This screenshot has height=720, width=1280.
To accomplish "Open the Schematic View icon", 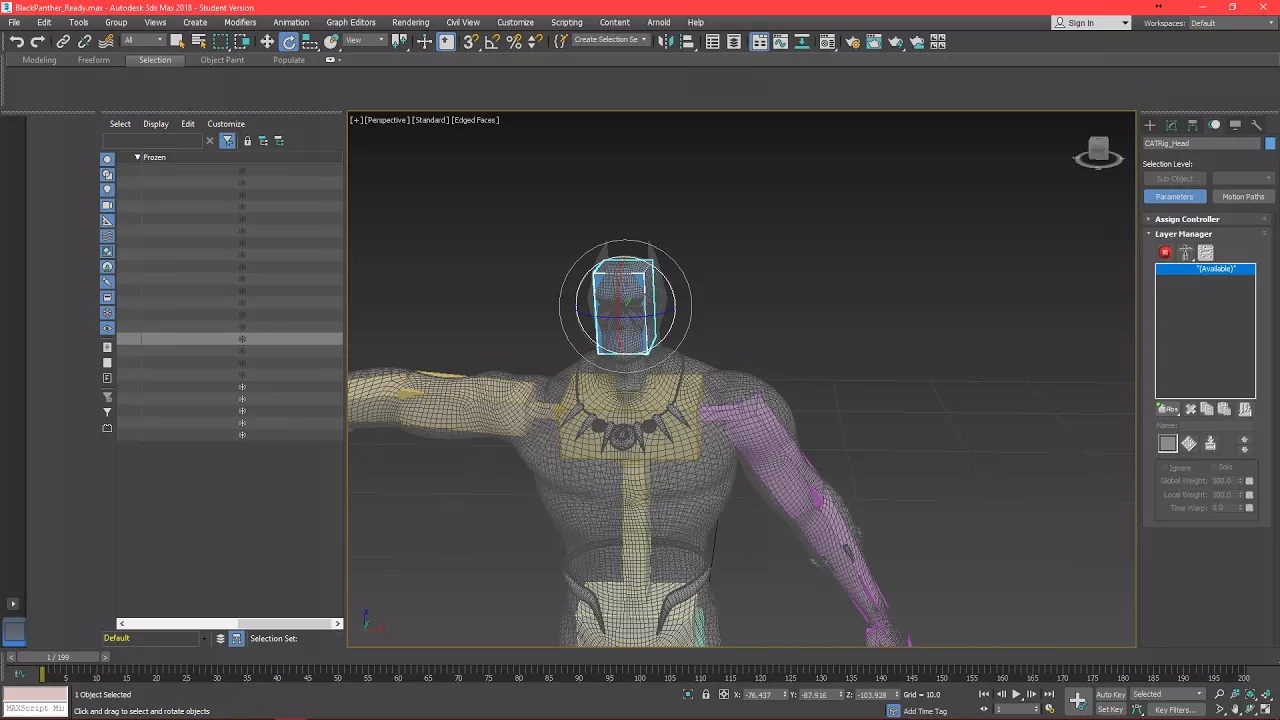I will (802, 41).
